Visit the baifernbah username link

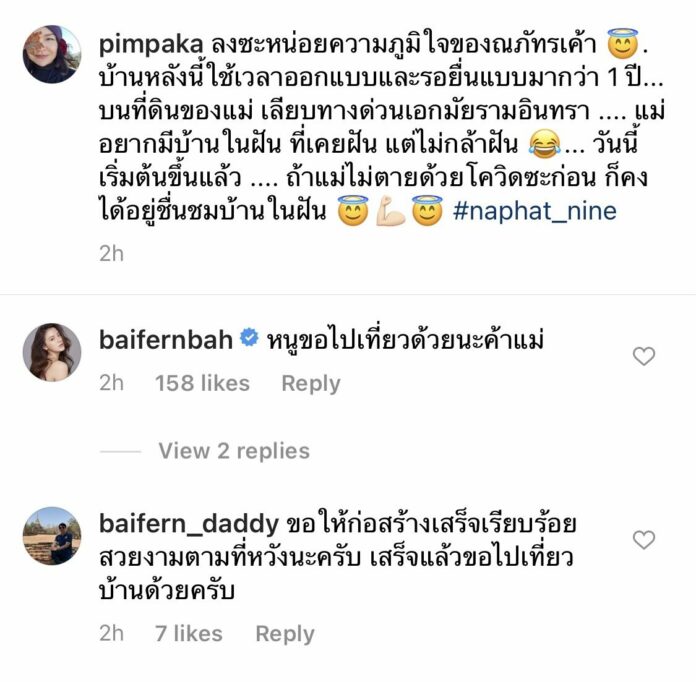(166, 340)
